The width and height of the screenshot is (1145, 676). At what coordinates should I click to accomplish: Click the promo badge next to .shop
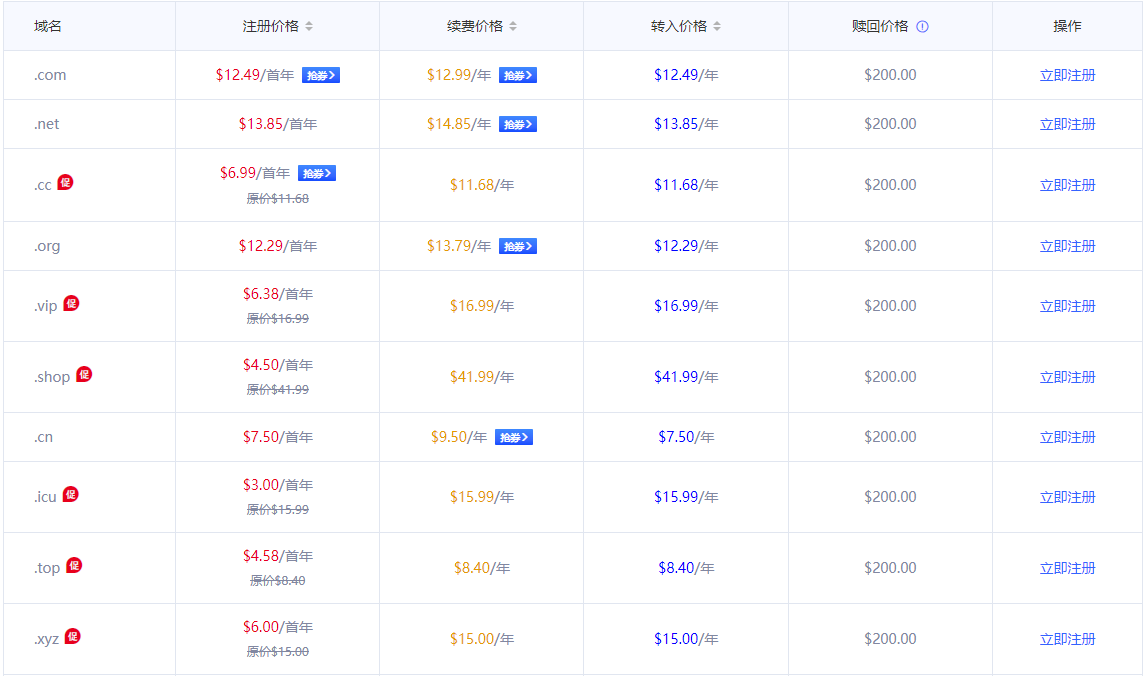pyautogui.click(x=84, y=374)
